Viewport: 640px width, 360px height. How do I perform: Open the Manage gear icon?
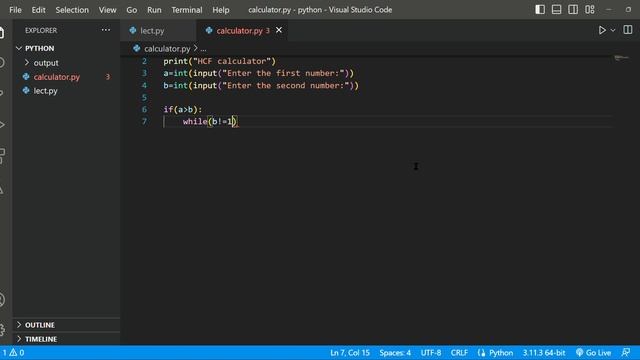[2, 330]
